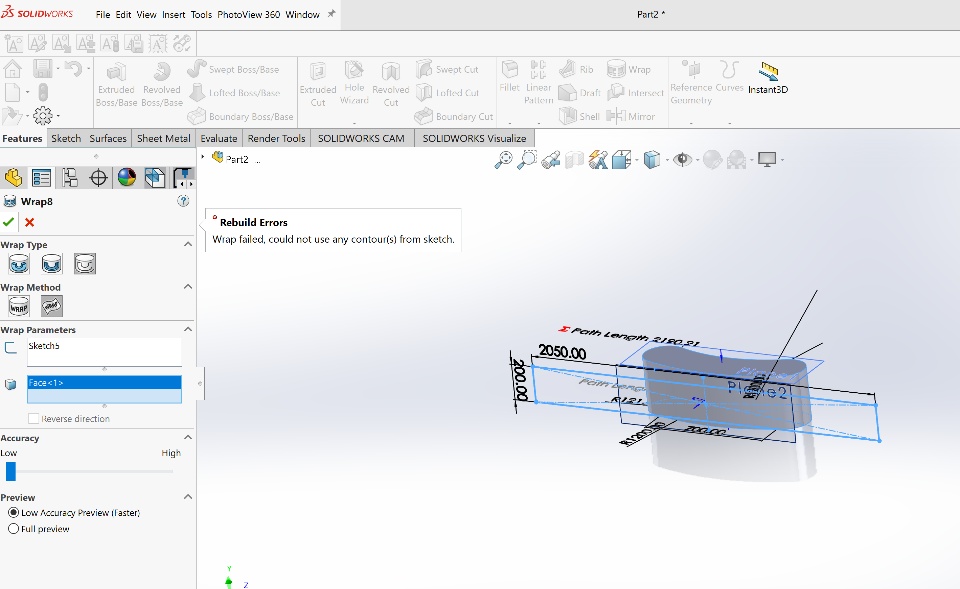
Task: Choose the Scribe wrap type icon
Action: coord(85,264)
